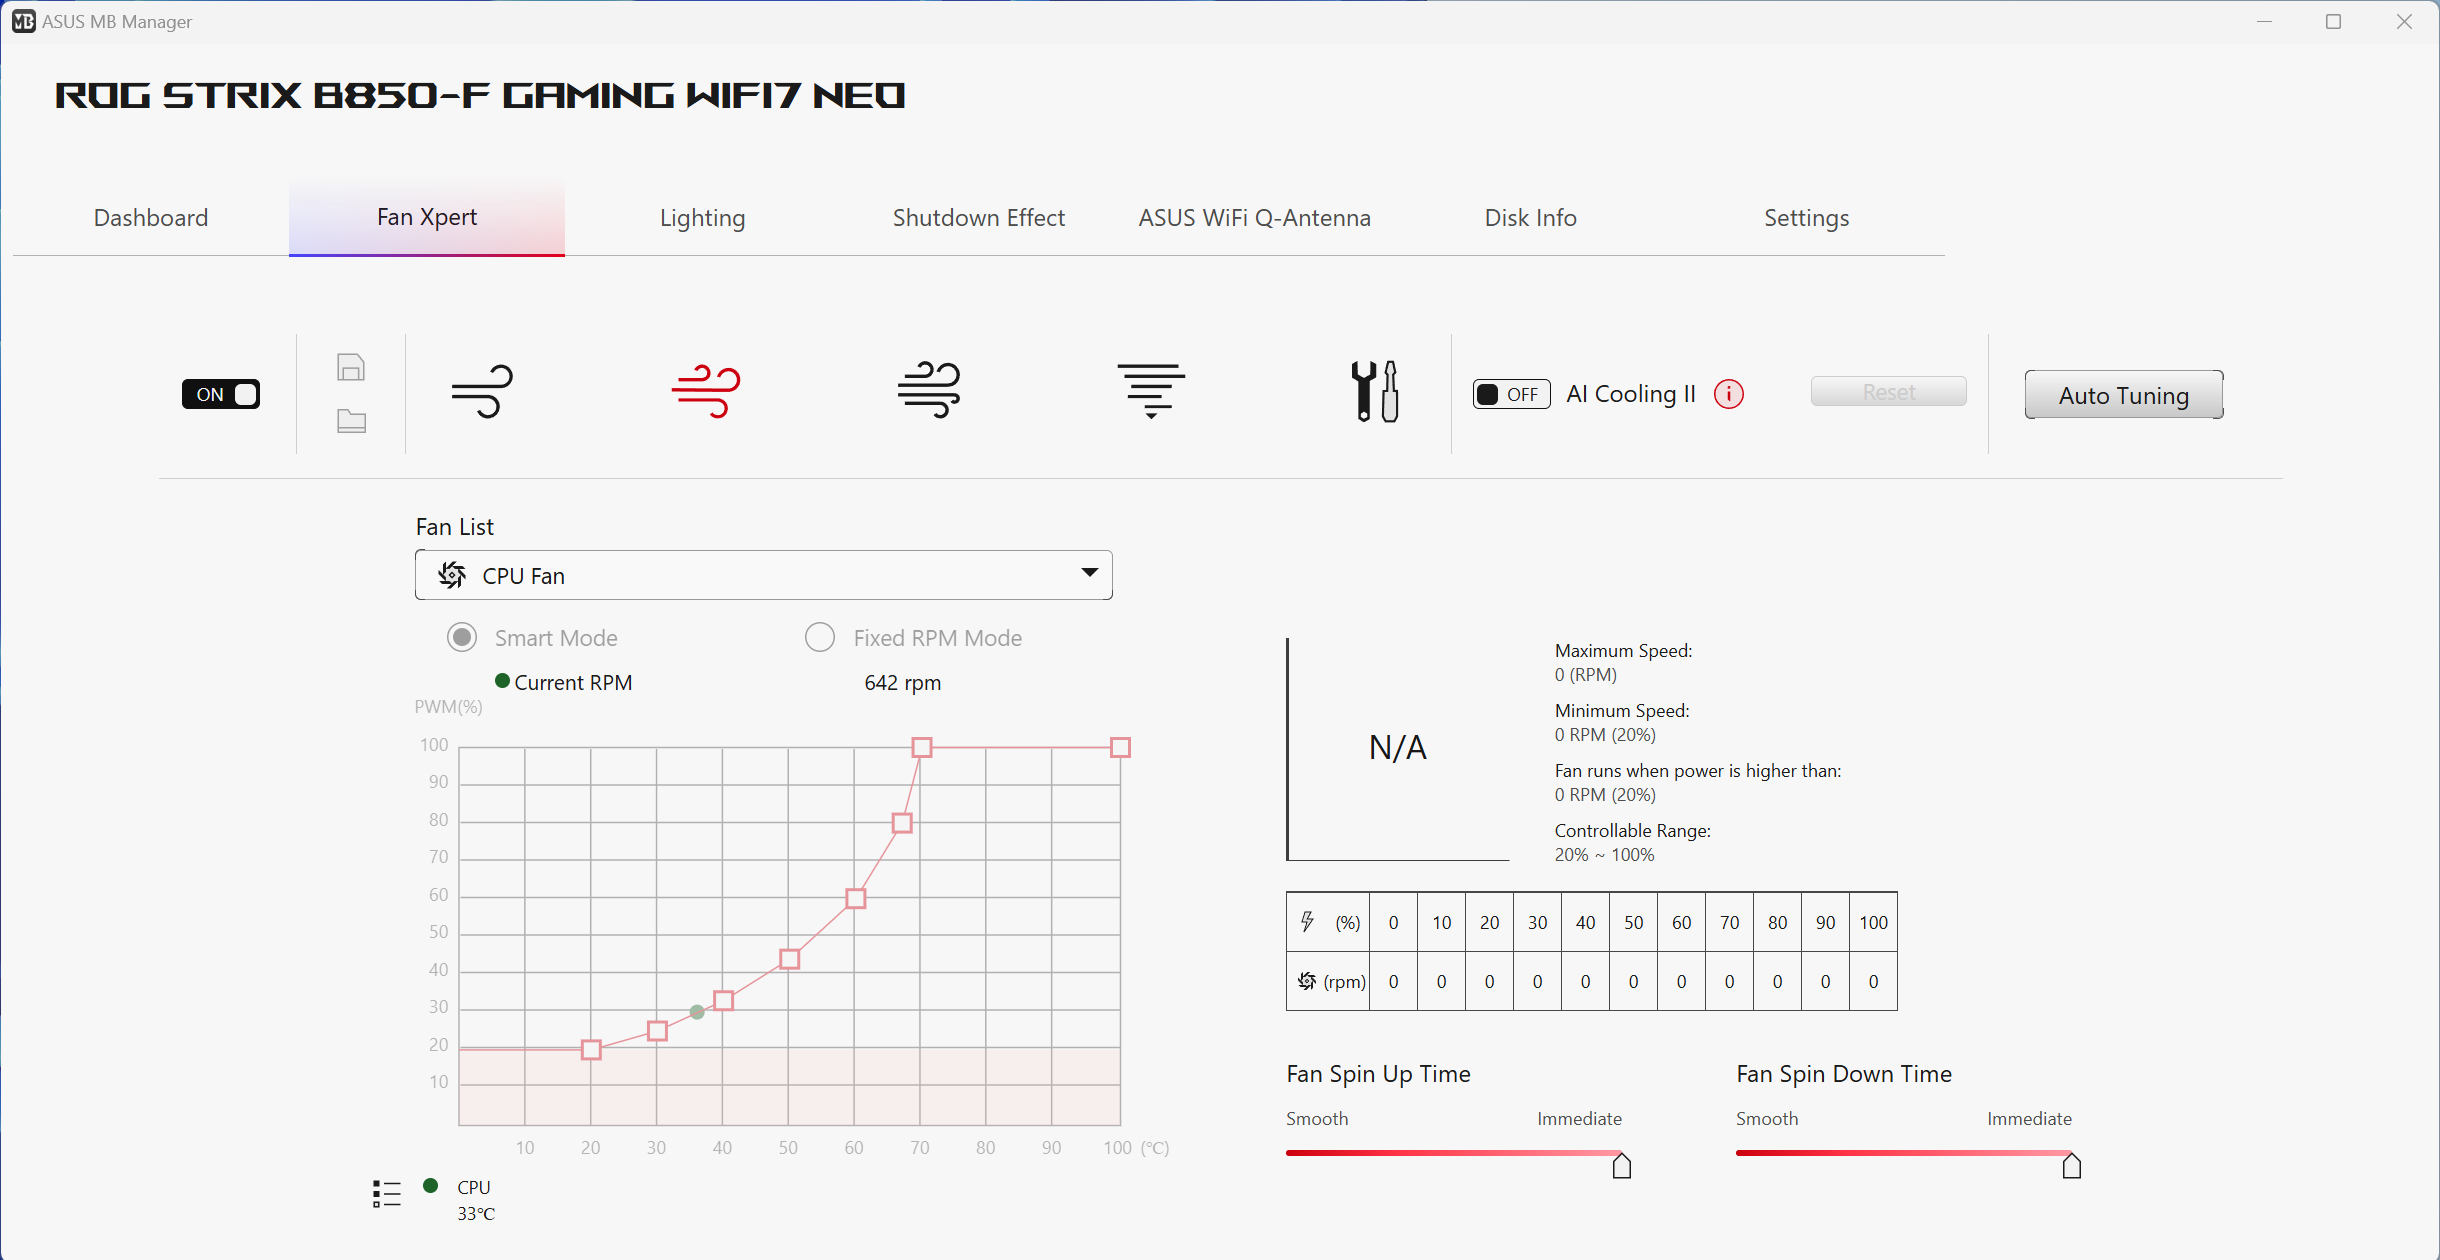Select the Full Speed fan mode icon
Viewport: 2440px width, 1260px height.
point(1151,391)
